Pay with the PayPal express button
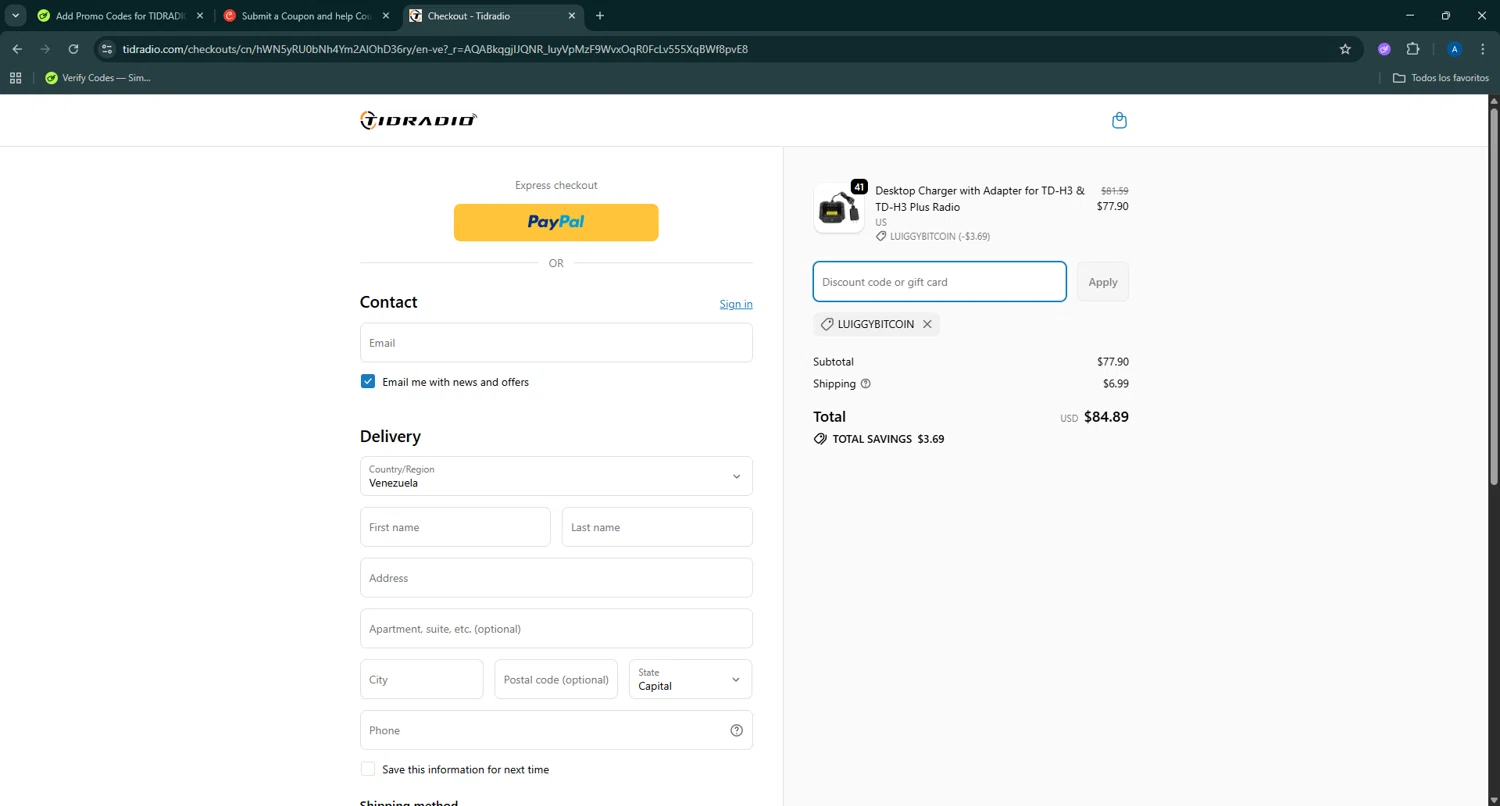 click(x=556, y=222)
